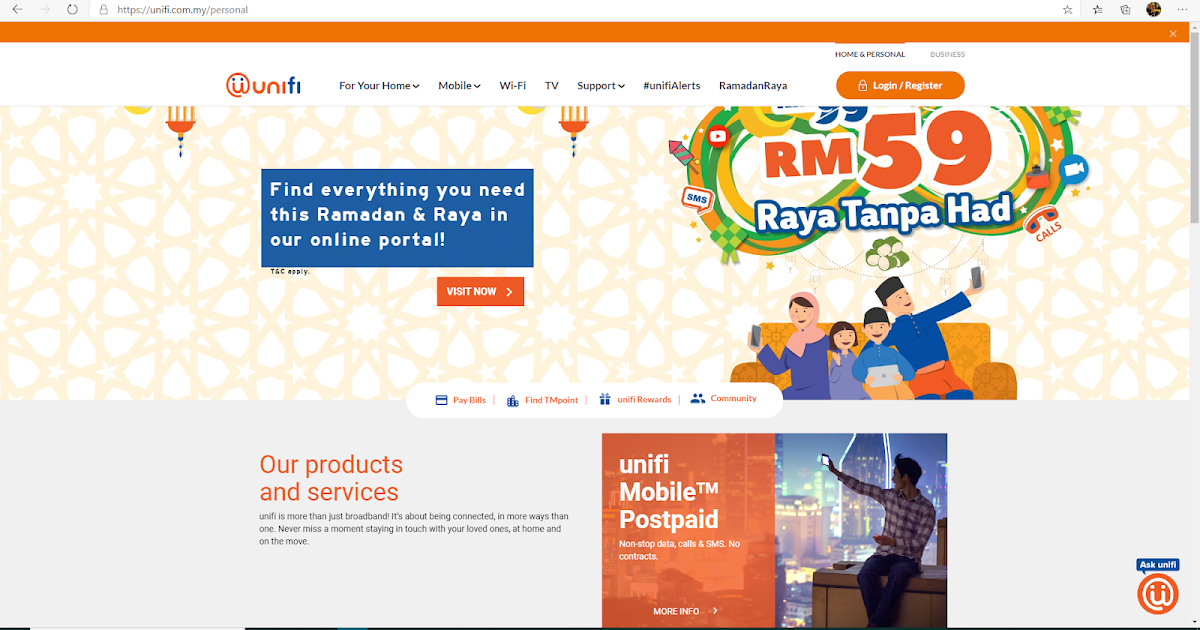Click the Our products and services heading
Screen dimensions: 1200x630
click(x=331, y=478)
